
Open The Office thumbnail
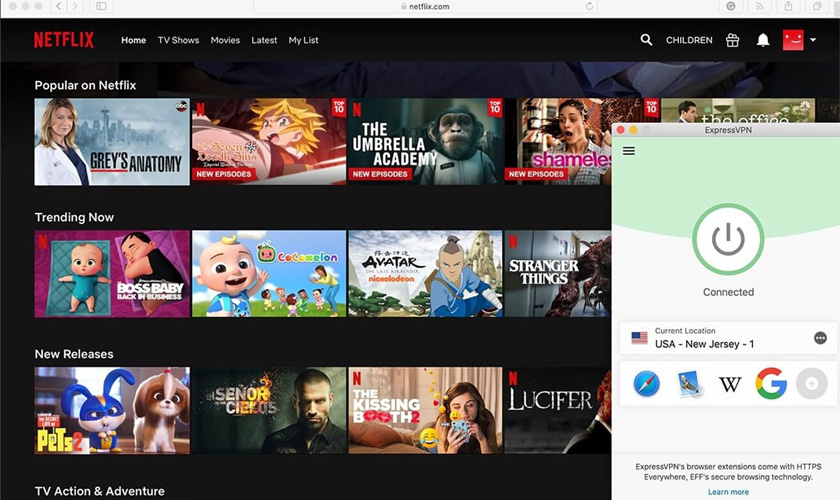(x=738, y=111)
